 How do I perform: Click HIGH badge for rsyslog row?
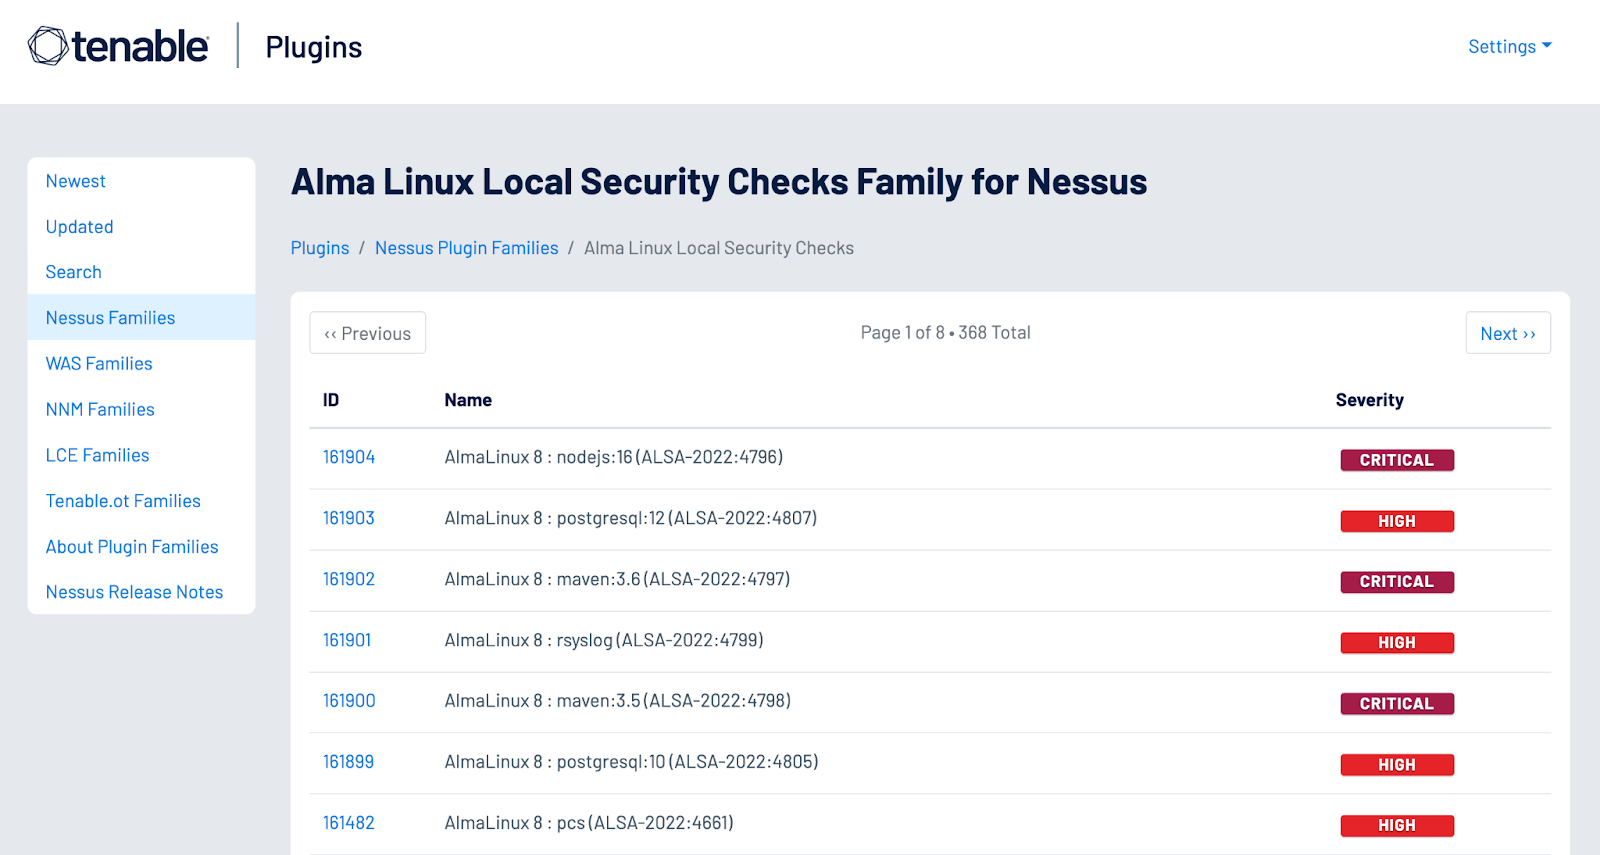click(1396, 643)
